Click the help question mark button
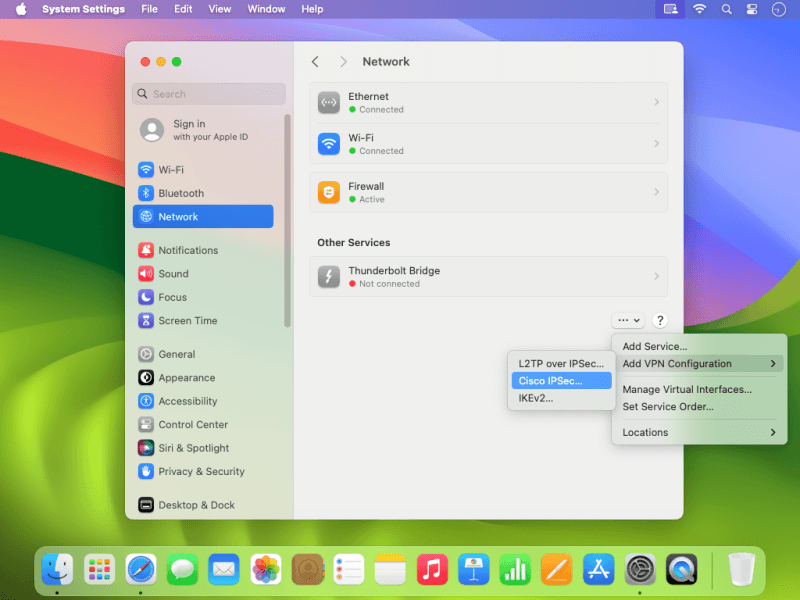 click(x=660, y=321)
